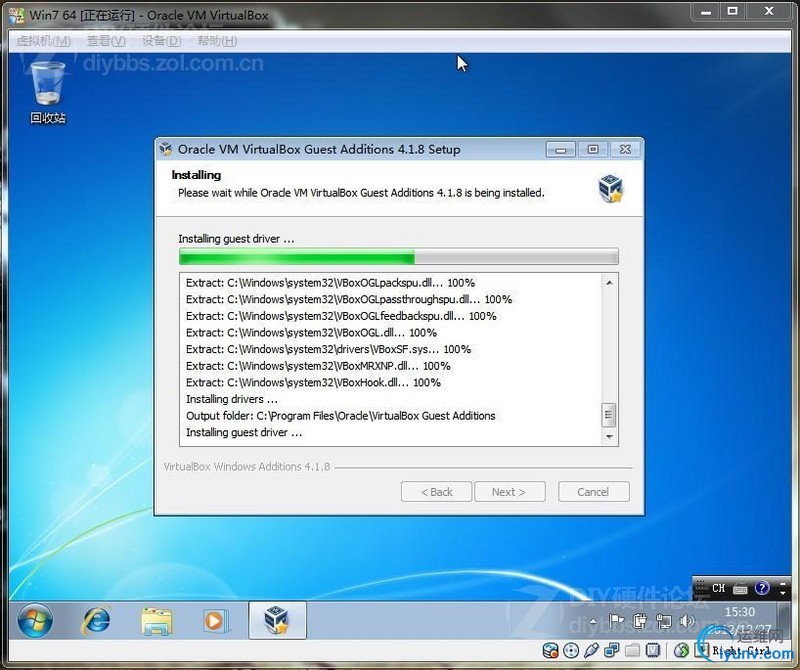Viewport: 800px width, 670px height.
Task: Click the VBoxHook.dll extract log line
Action: (x=313, y=382)
